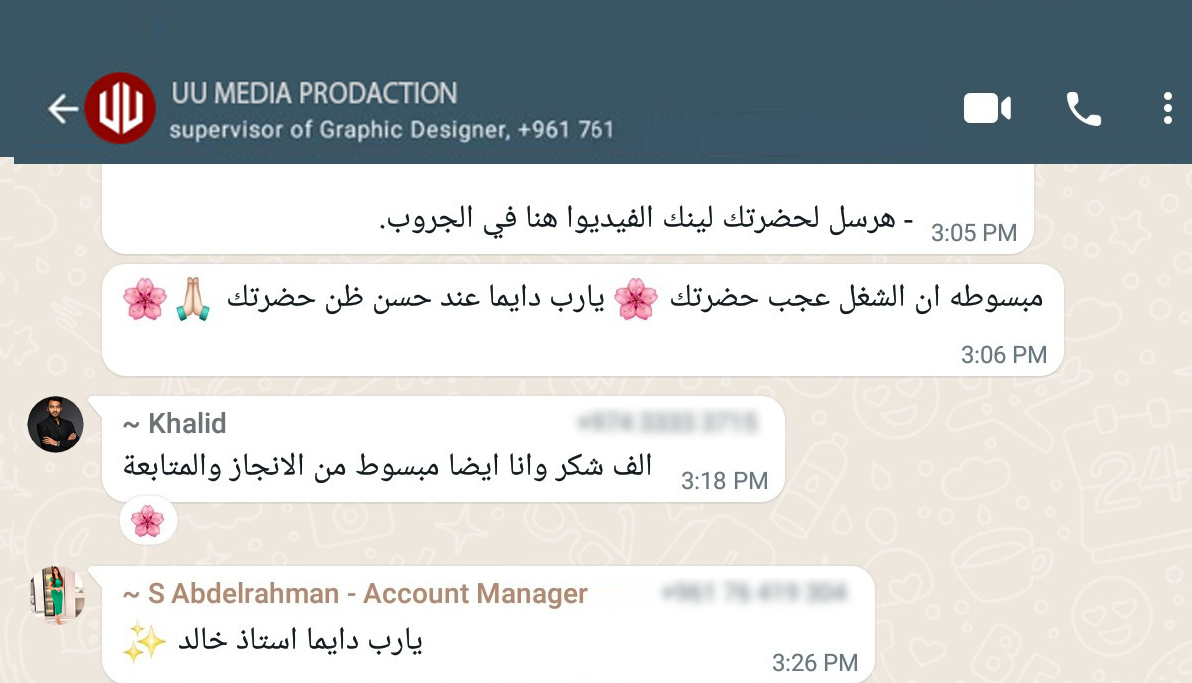
Task: Open the UU group profile picture
Action: point(121,108)
